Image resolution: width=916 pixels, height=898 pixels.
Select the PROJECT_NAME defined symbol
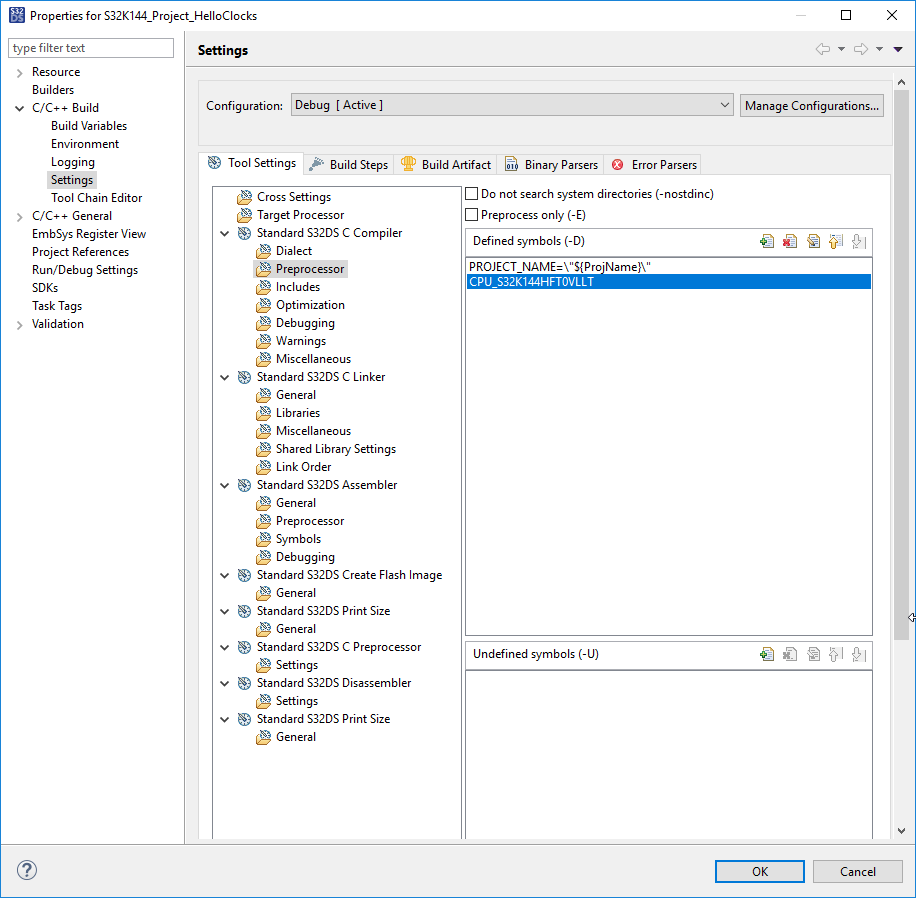(669, 267)
